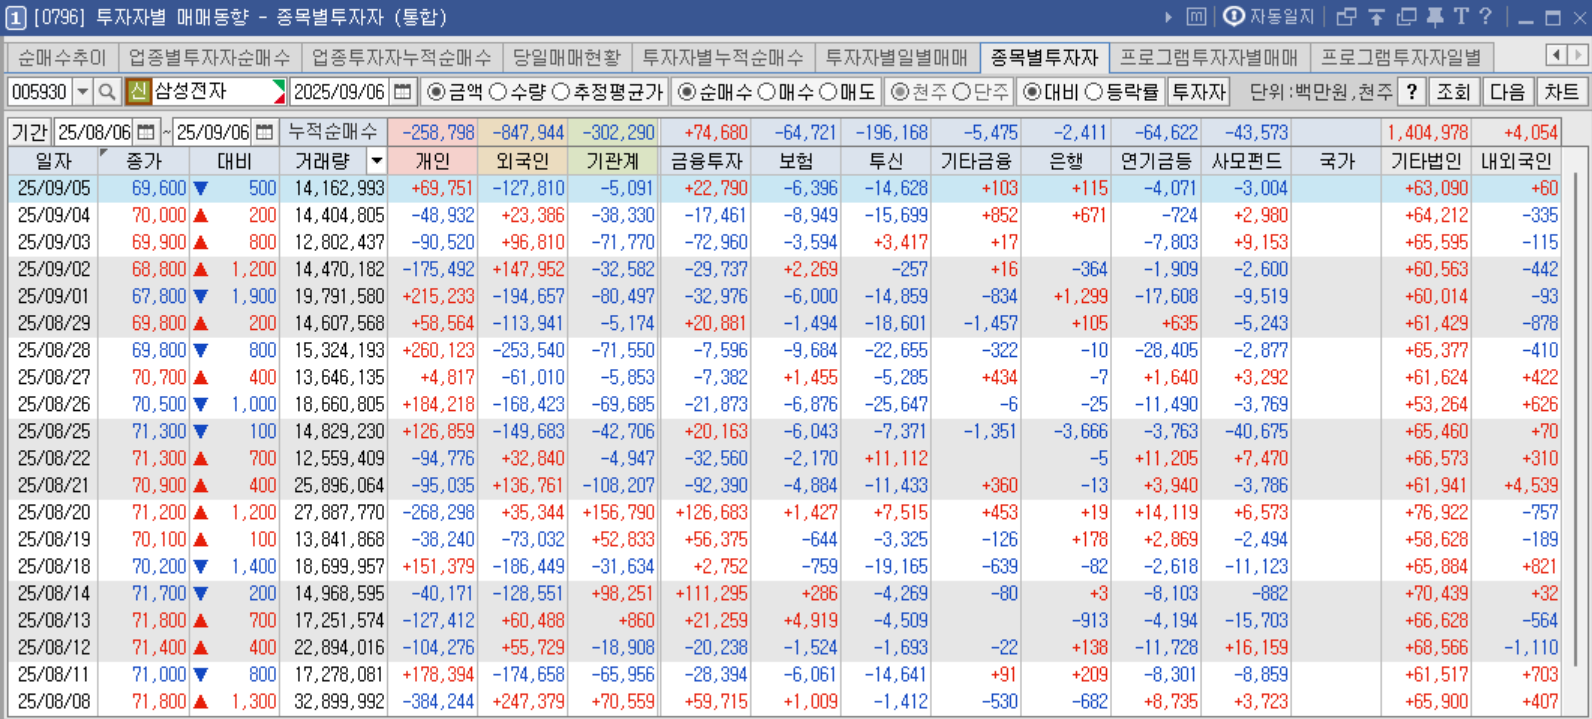Click the 투자자 button

(x=1198, y=92)
